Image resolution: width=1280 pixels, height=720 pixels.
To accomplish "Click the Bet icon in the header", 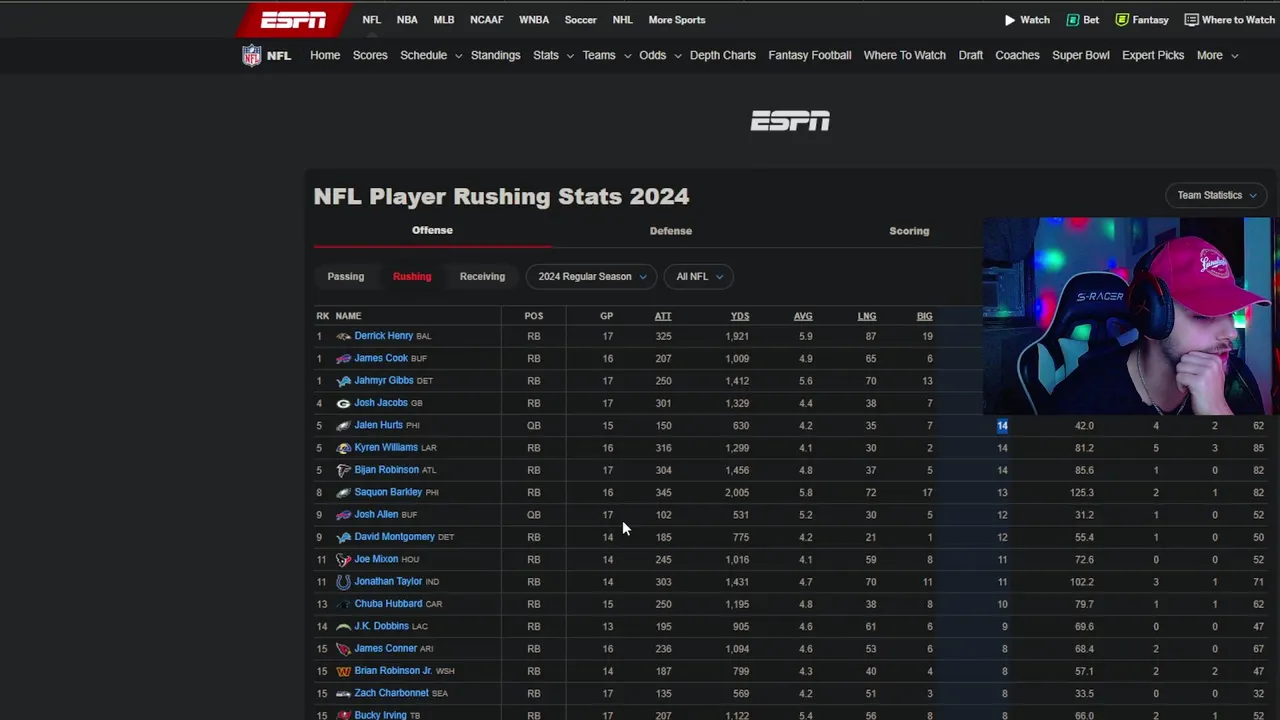I will point(1073,20).
